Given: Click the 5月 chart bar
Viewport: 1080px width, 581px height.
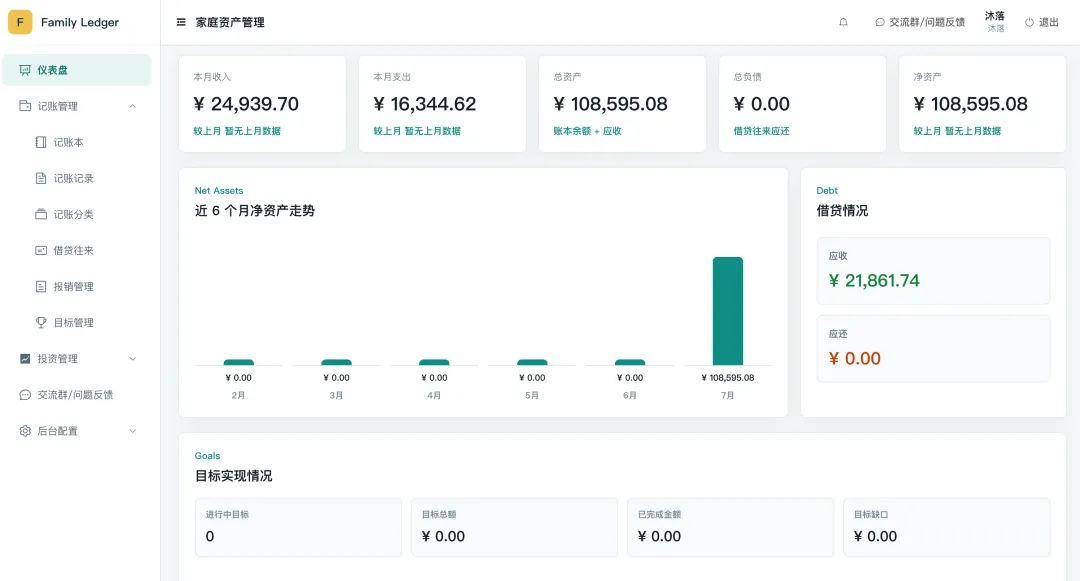Looking at the screenshot, I should [x=532, y=362].
